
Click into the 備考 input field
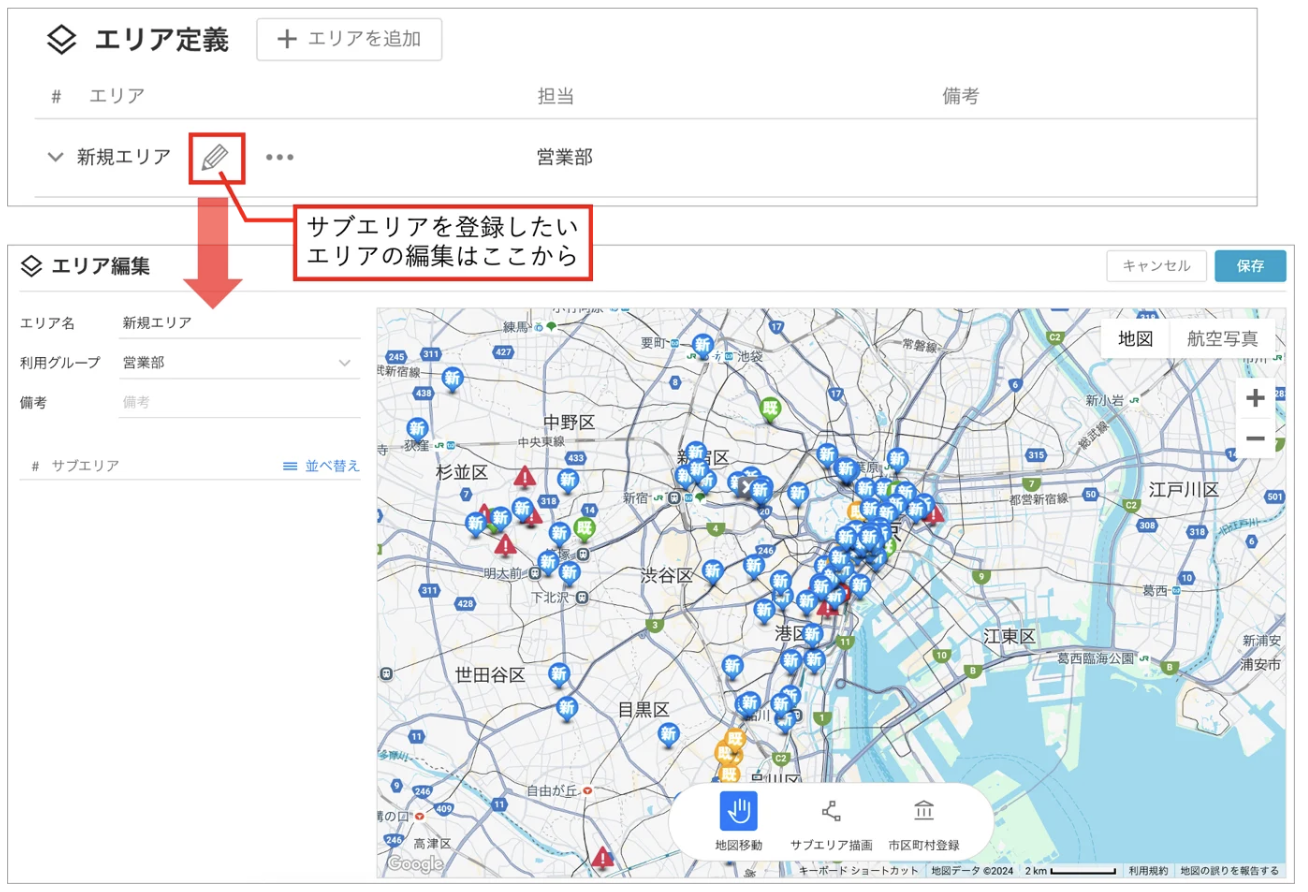(239, 402)
